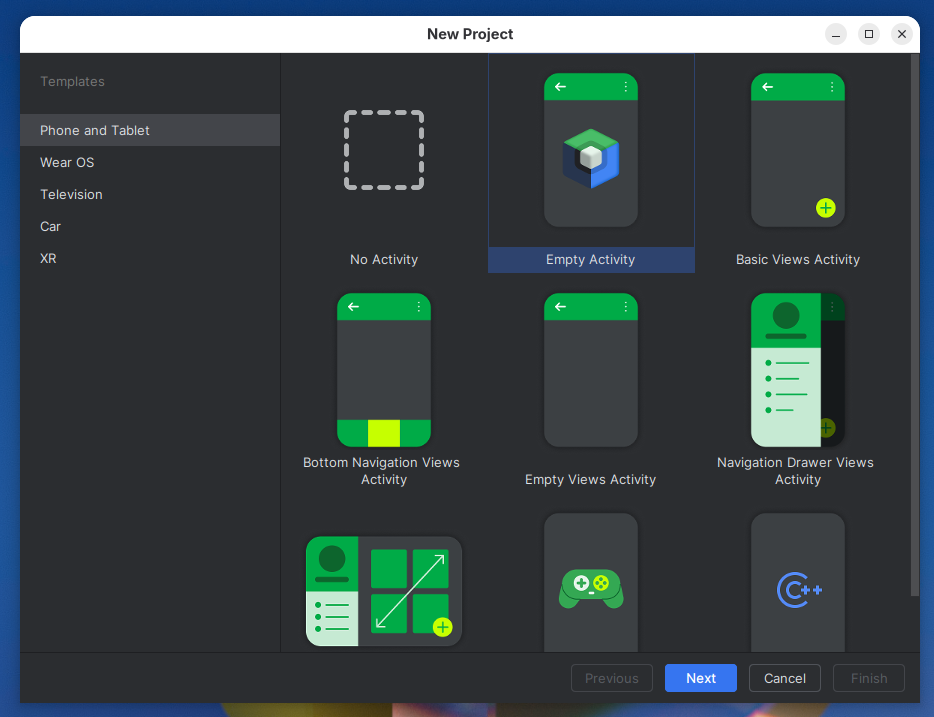Click the Empty Activity label
This screenshot has width=934, height=717.
click(x=591, y=260)
